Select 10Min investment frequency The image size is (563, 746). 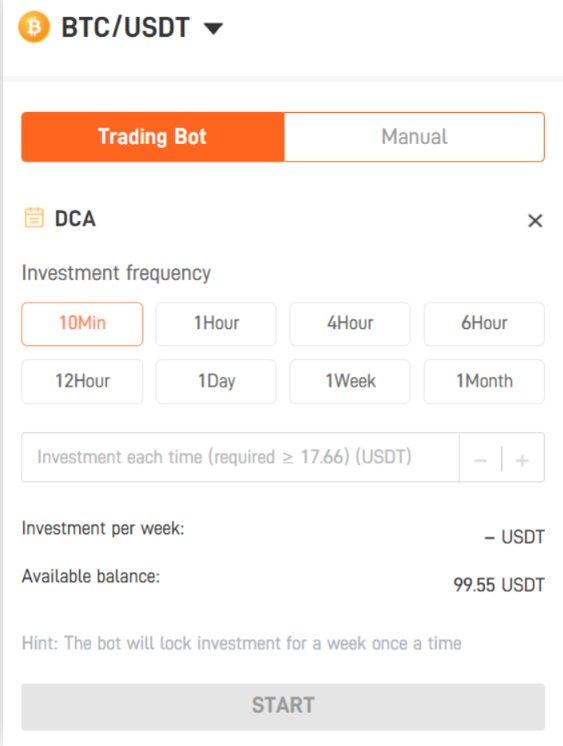coord(82,324)
